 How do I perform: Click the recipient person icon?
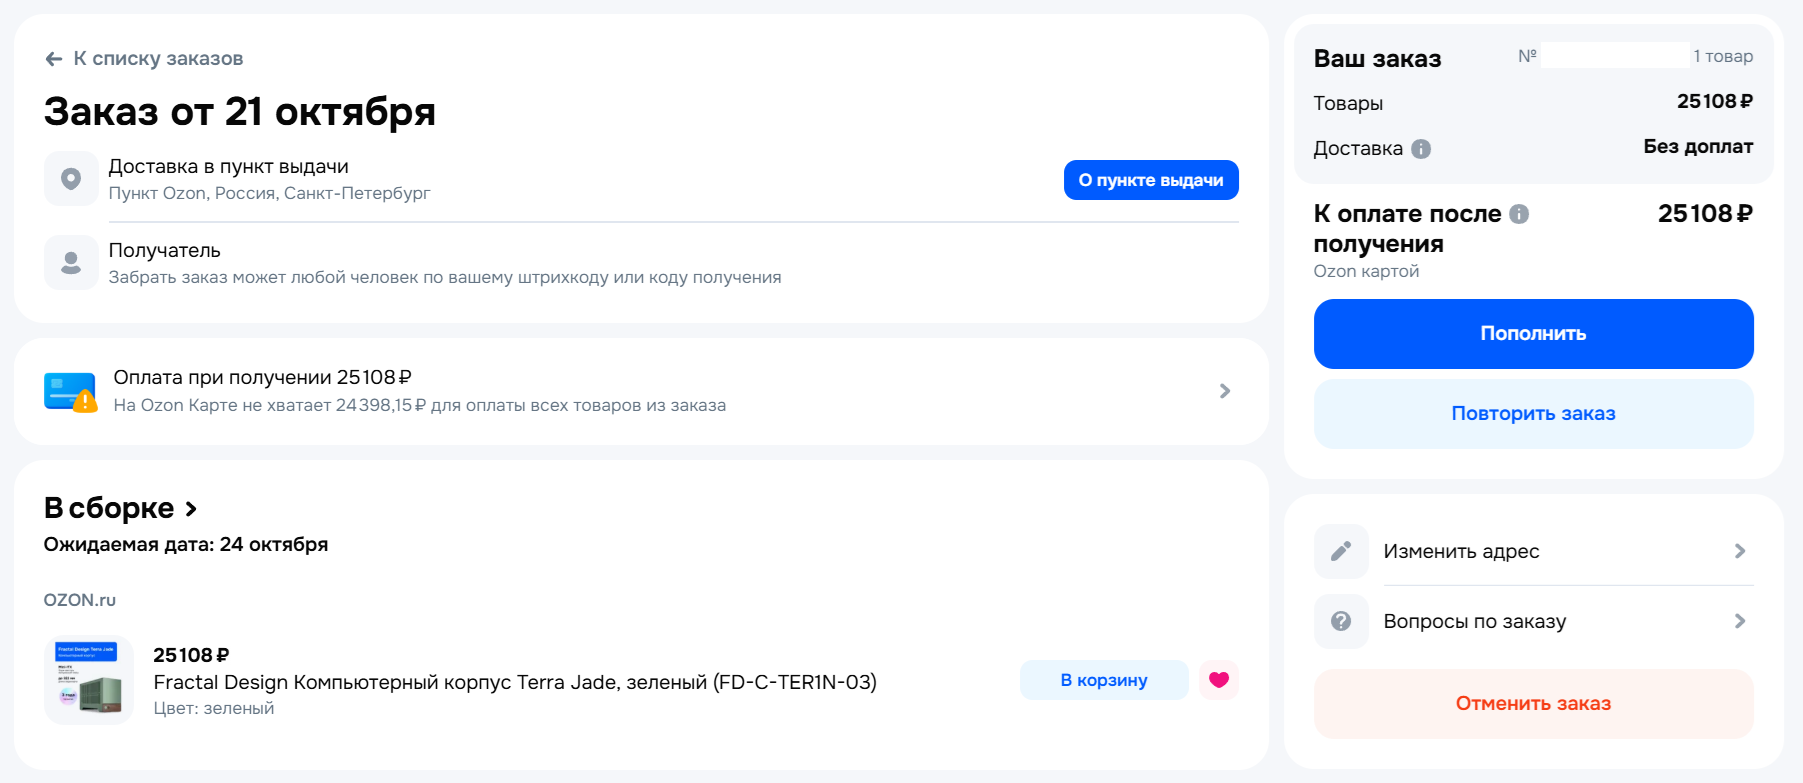click(71, 262)
